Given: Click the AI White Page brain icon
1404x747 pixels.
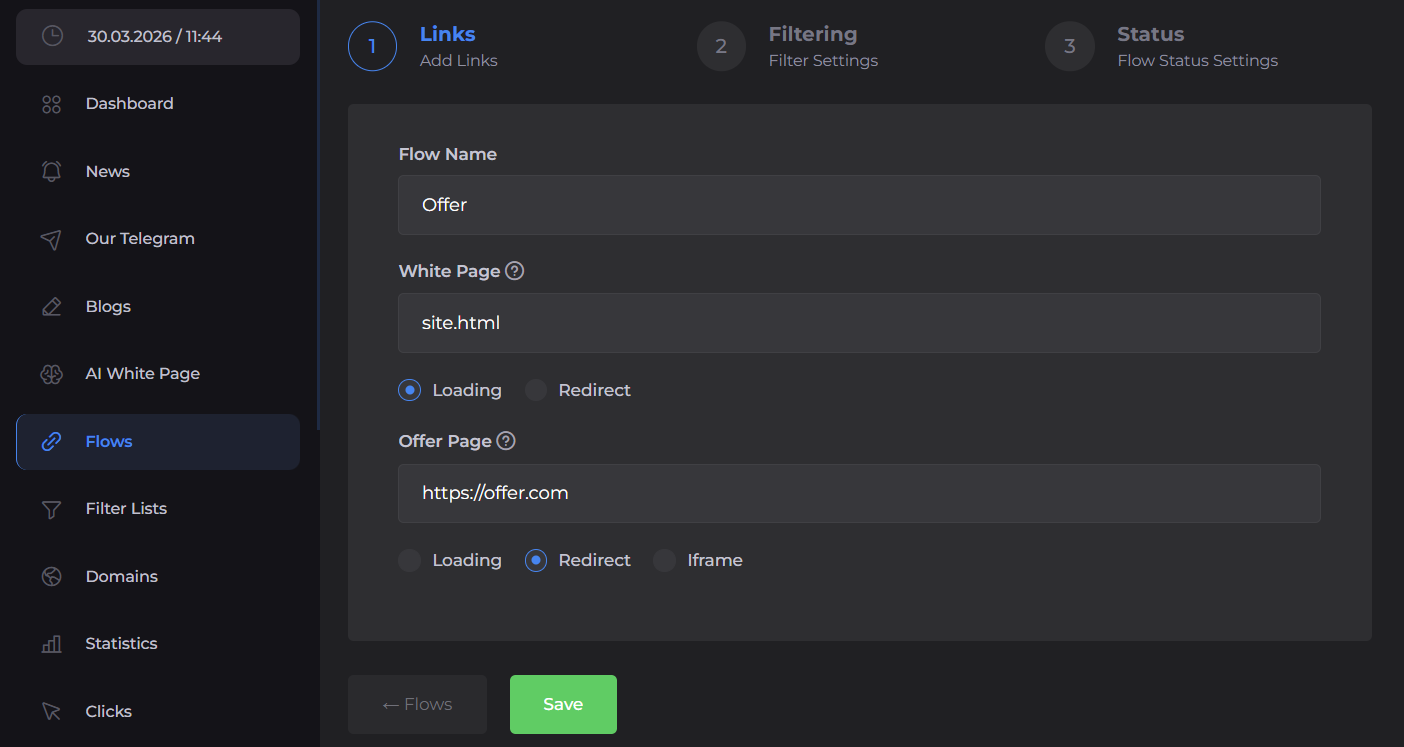Looking at the screenshot, I should [51, 374].
